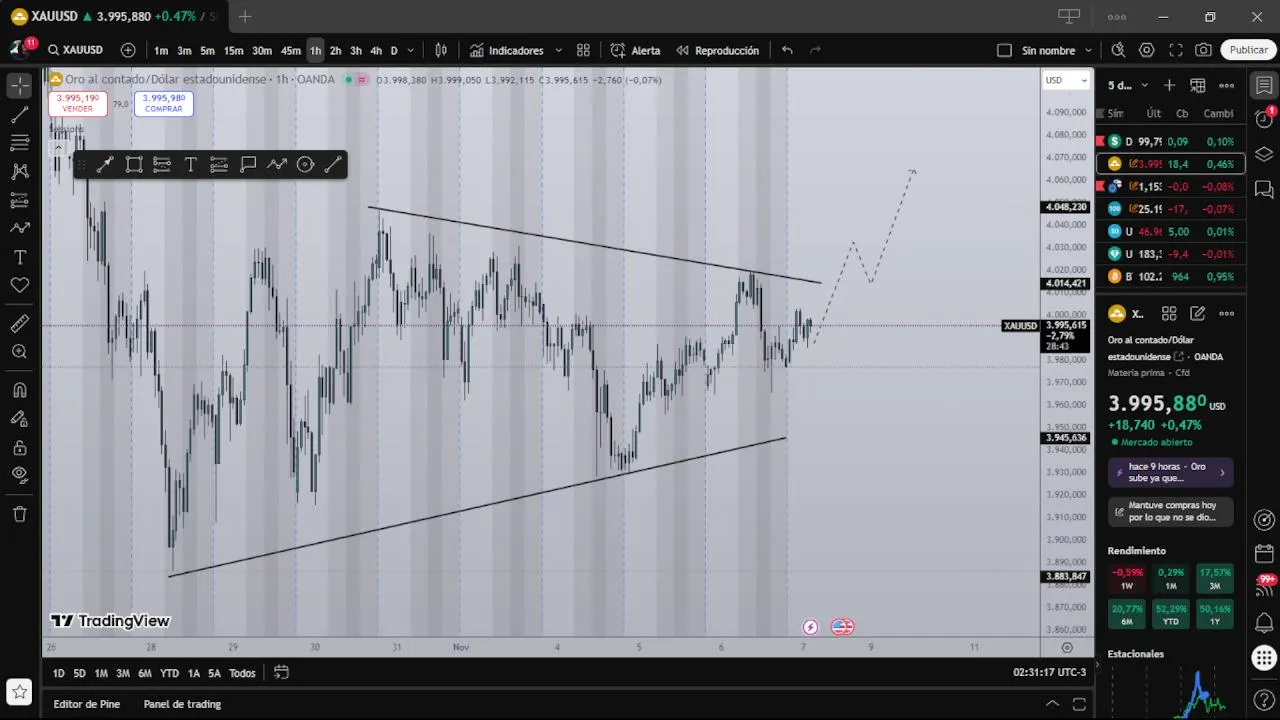Select the Bitcoin row in watchlist

[1171, 277]
